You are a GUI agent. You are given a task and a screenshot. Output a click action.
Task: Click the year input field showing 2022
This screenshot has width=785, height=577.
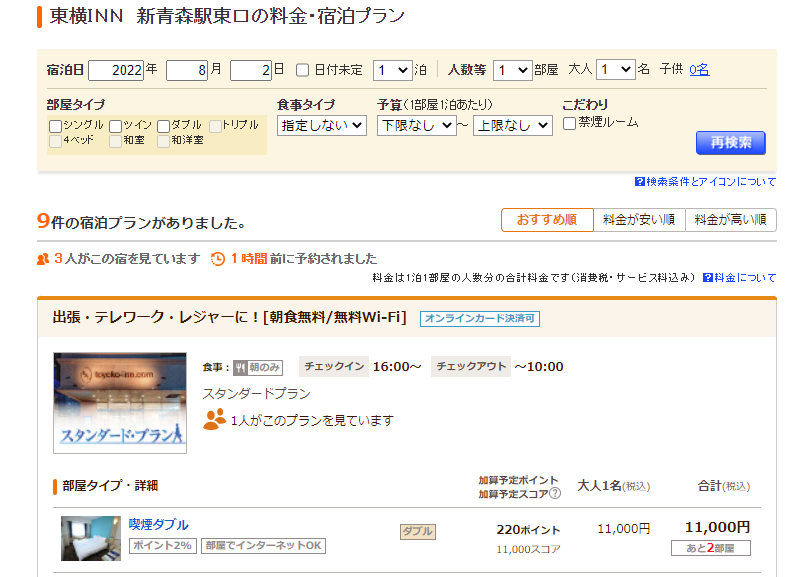116,70
